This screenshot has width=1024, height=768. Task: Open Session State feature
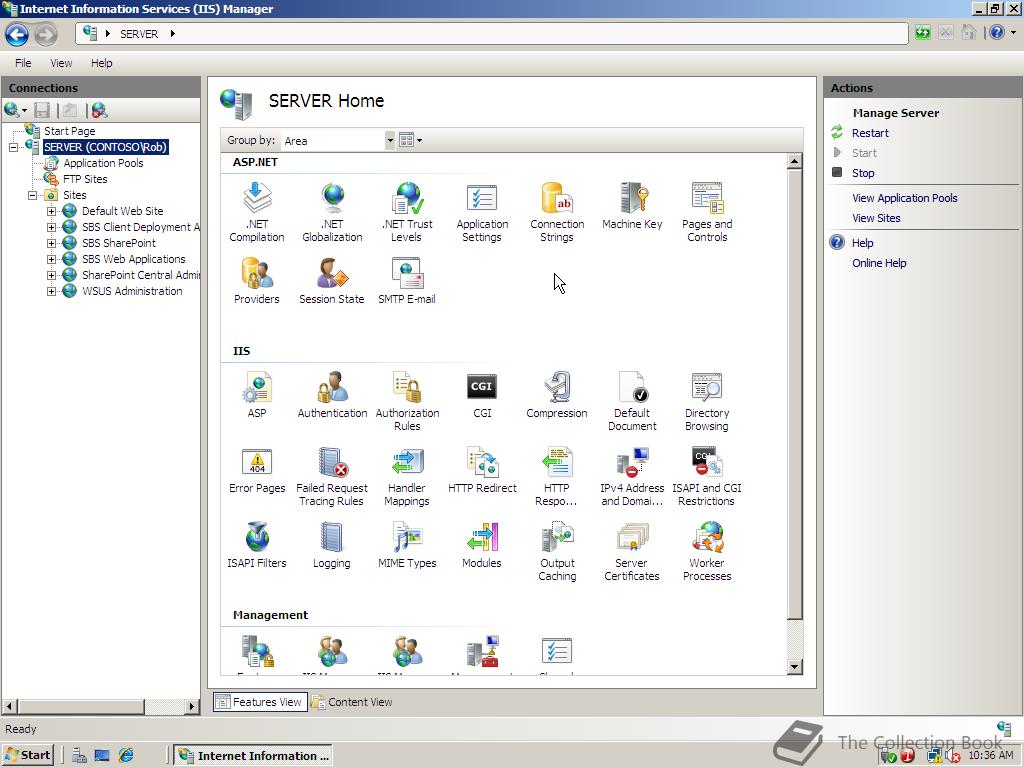pyautogui.click(x=332, y=281)
